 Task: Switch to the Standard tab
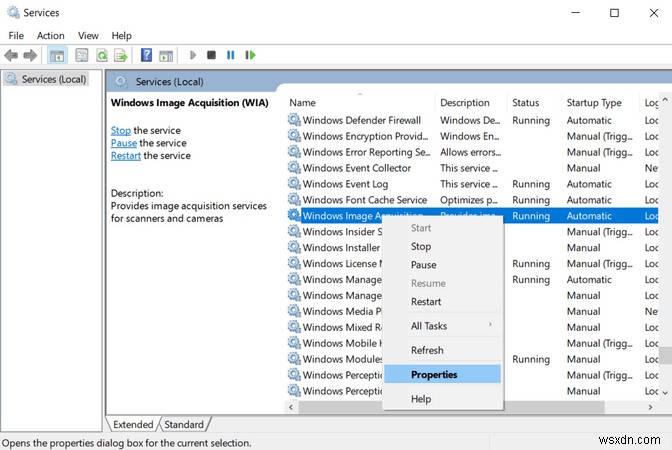(x=184, y=424)
